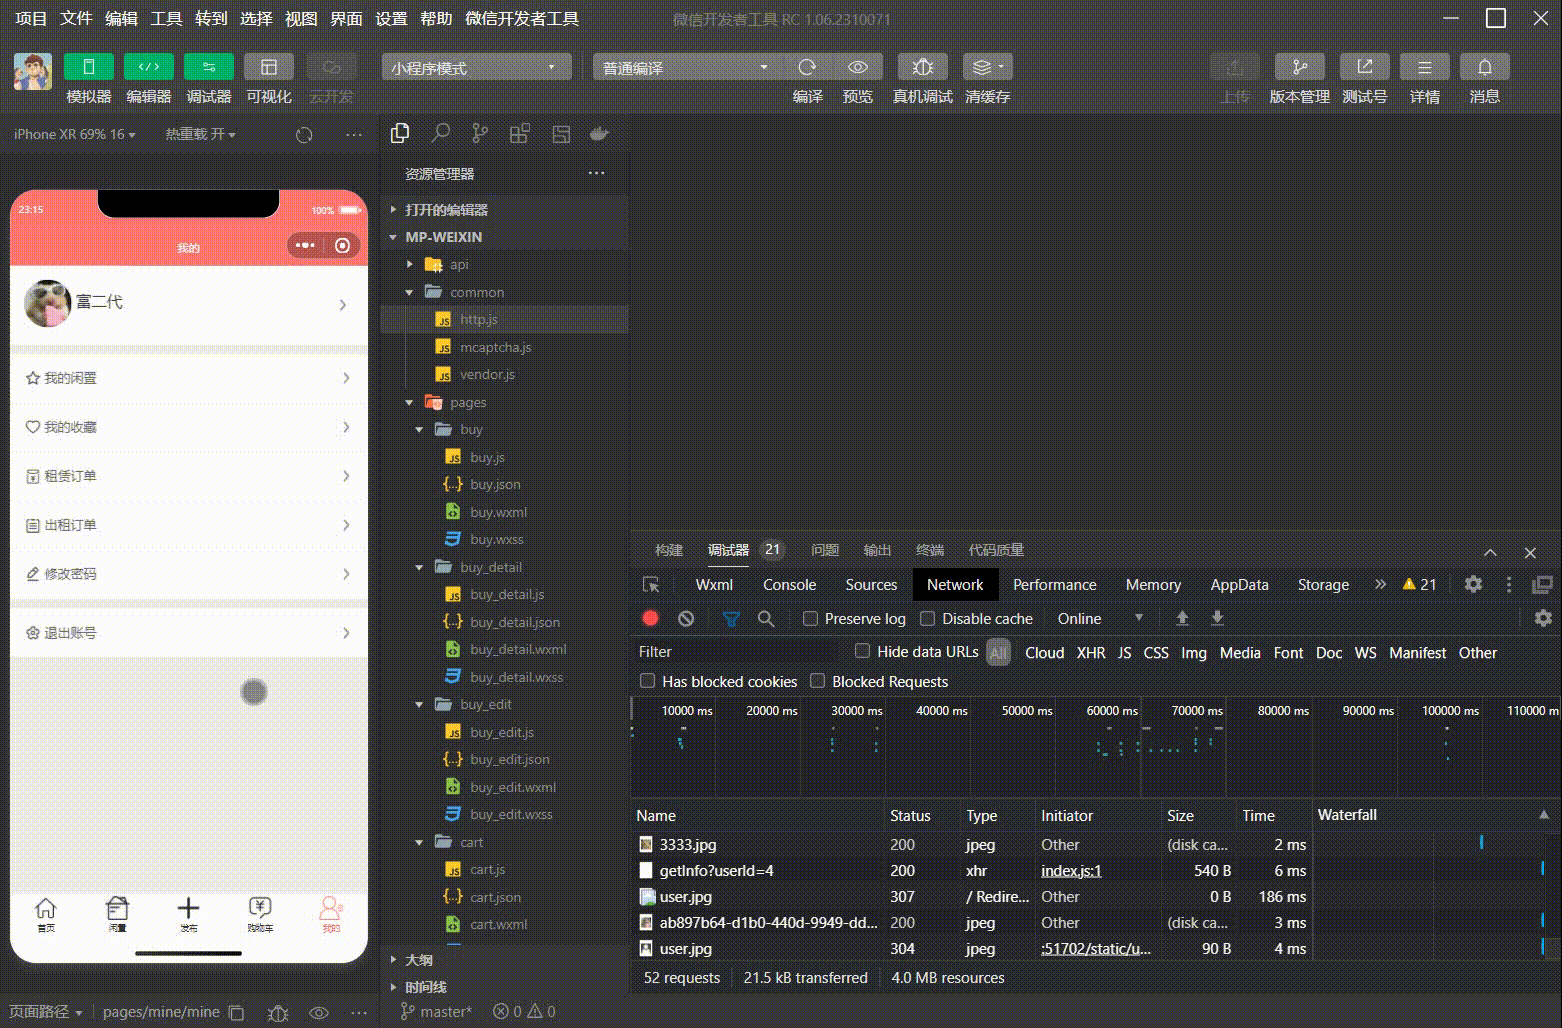Screen dimensions: 1562x1028
Task: Toggle the editor panel button
Action: tap(148, 67)
